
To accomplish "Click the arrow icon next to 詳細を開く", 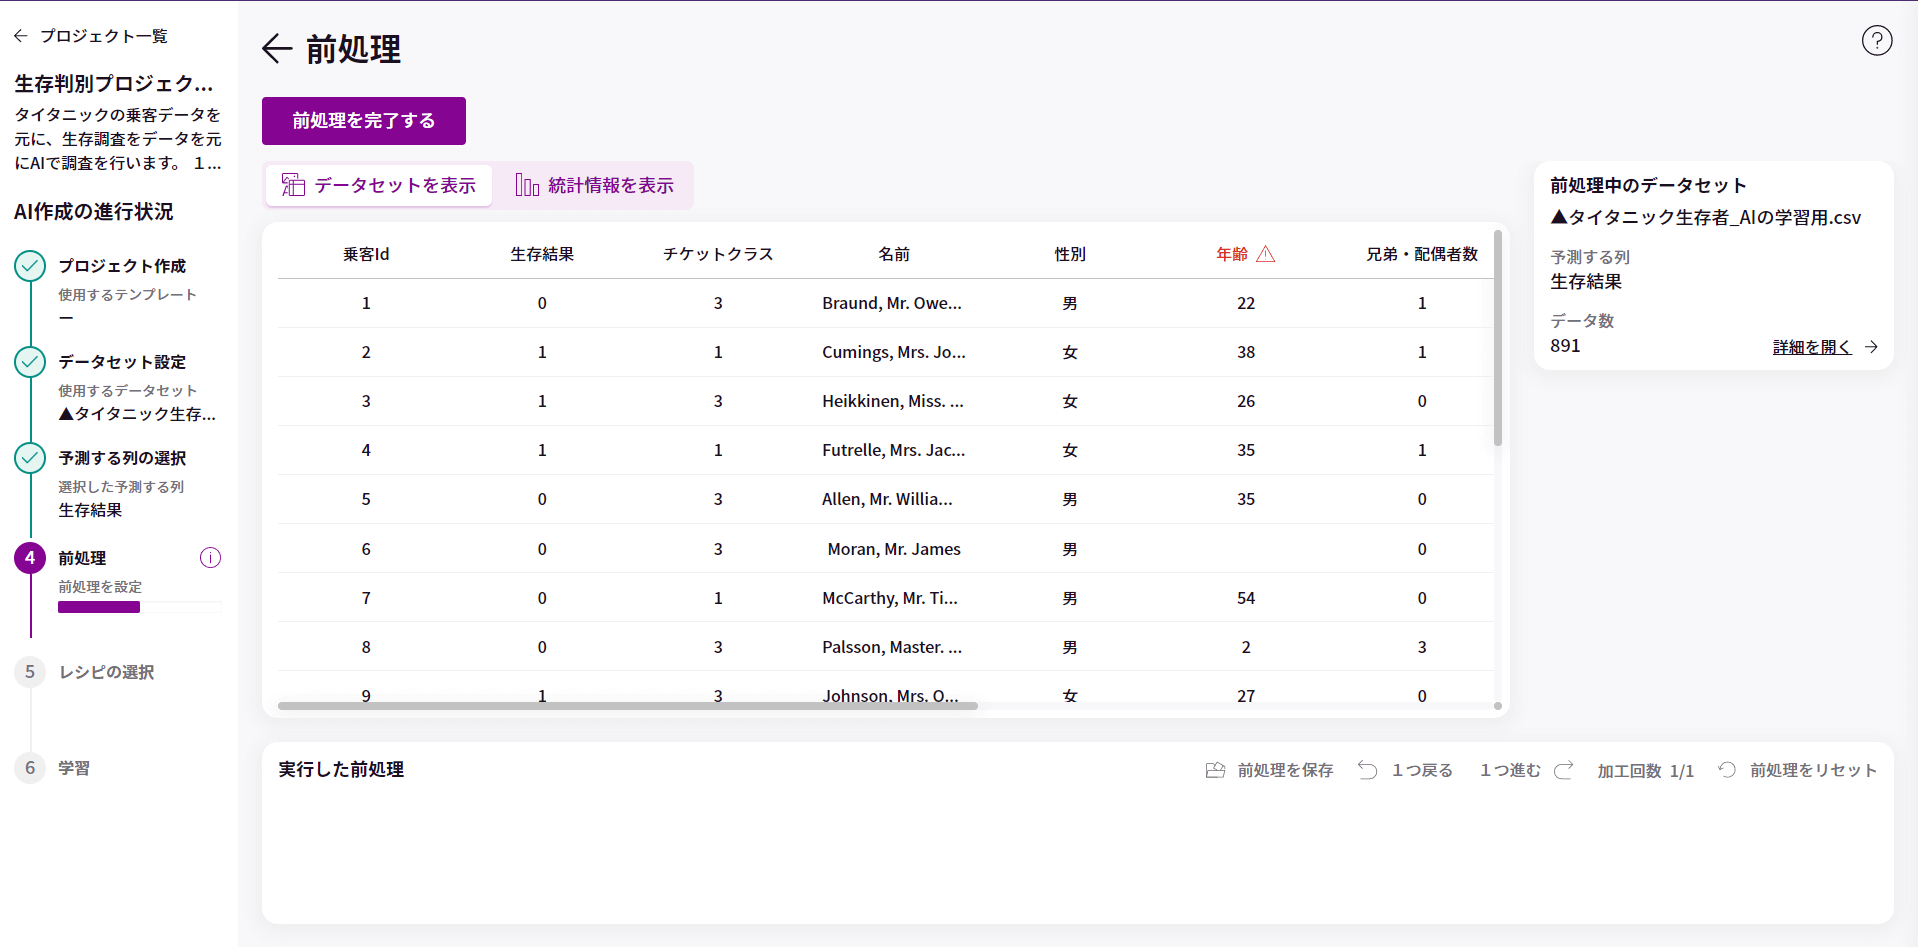I will (x=1871, y=347).
